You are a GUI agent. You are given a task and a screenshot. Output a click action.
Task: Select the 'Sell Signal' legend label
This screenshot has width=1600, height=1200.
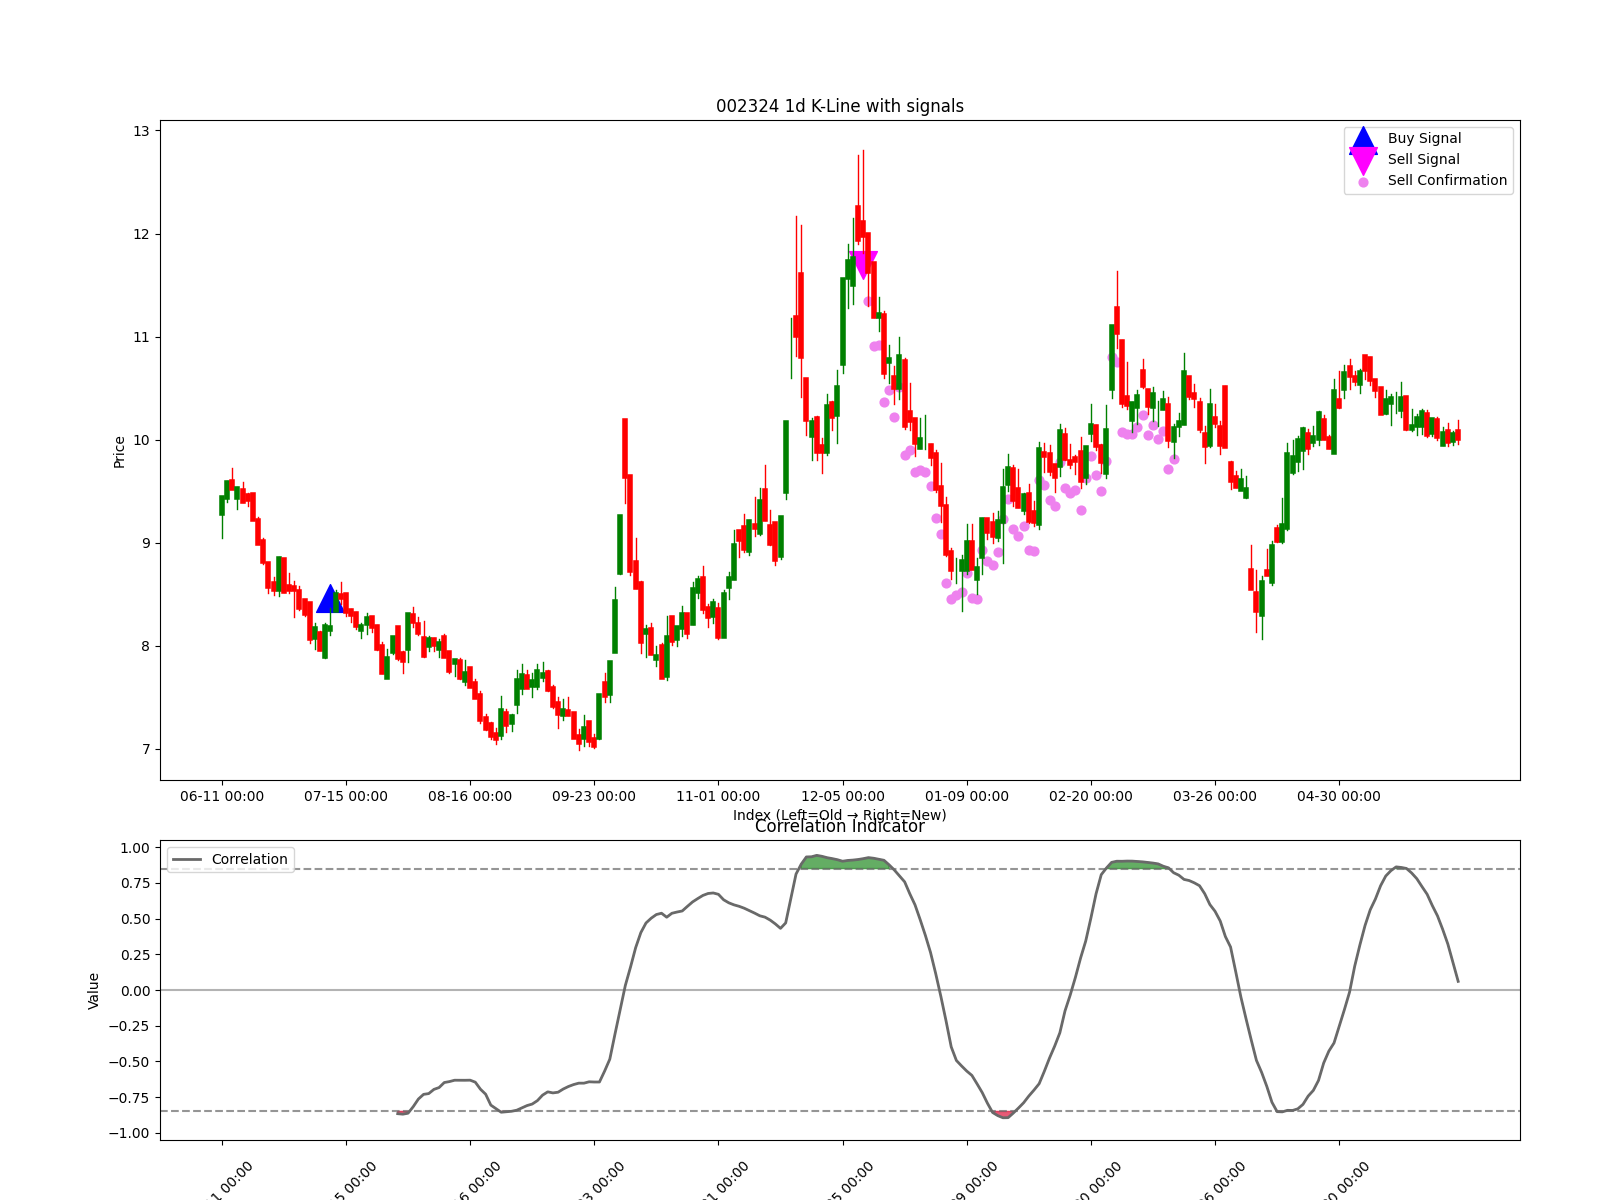tap(1423, 159)
